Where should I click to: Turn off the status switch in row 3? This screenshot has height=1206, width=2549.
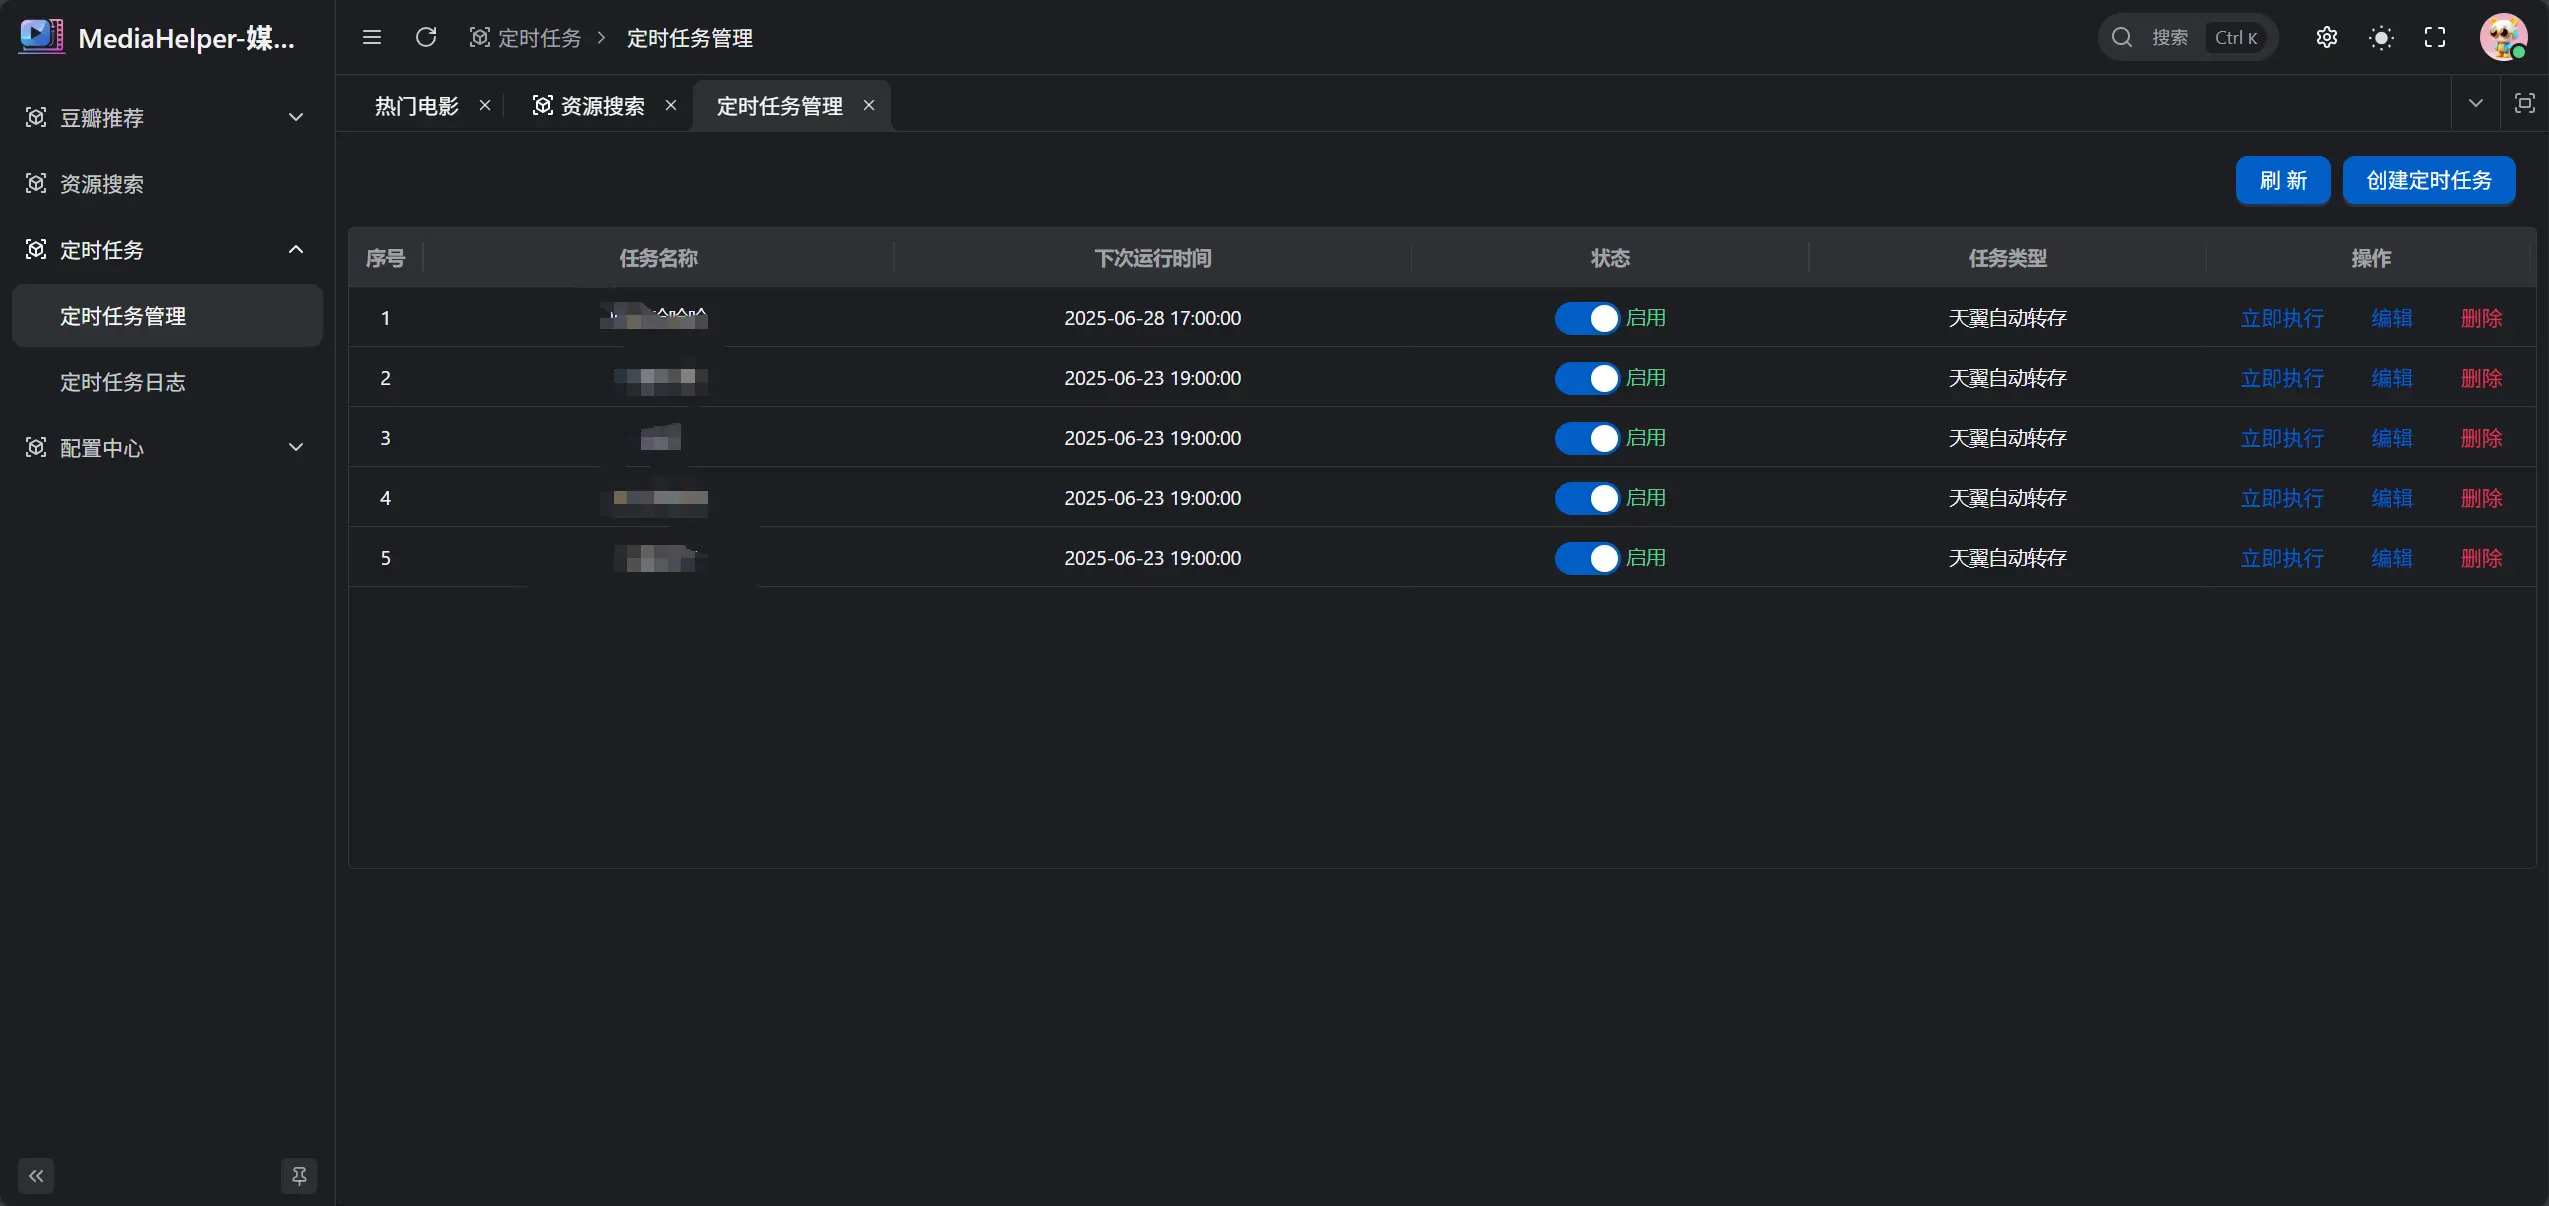[1586, 438]
